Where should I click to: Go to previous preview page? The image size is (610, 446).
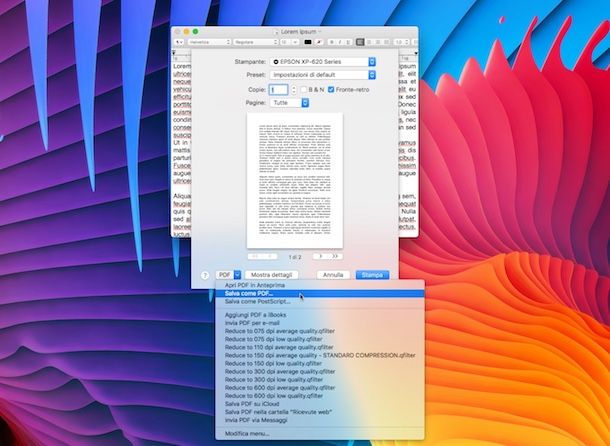click(x=270, y=256)
